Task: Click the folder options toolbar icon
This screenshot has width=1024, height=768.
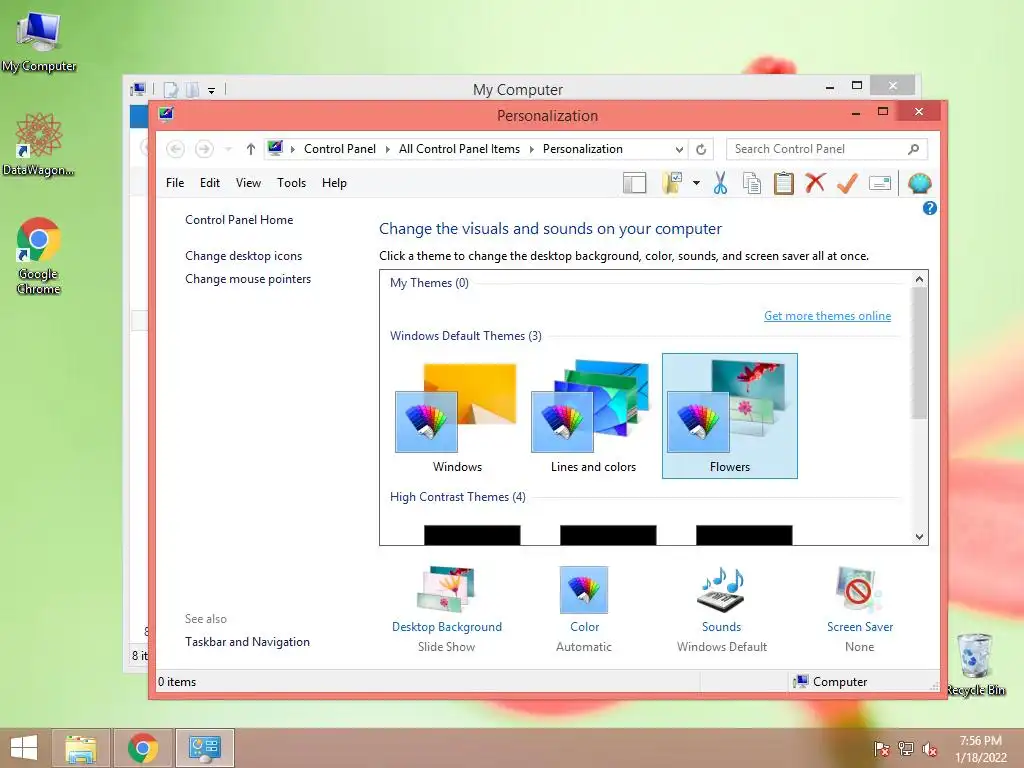Action: tap(672, 184)
